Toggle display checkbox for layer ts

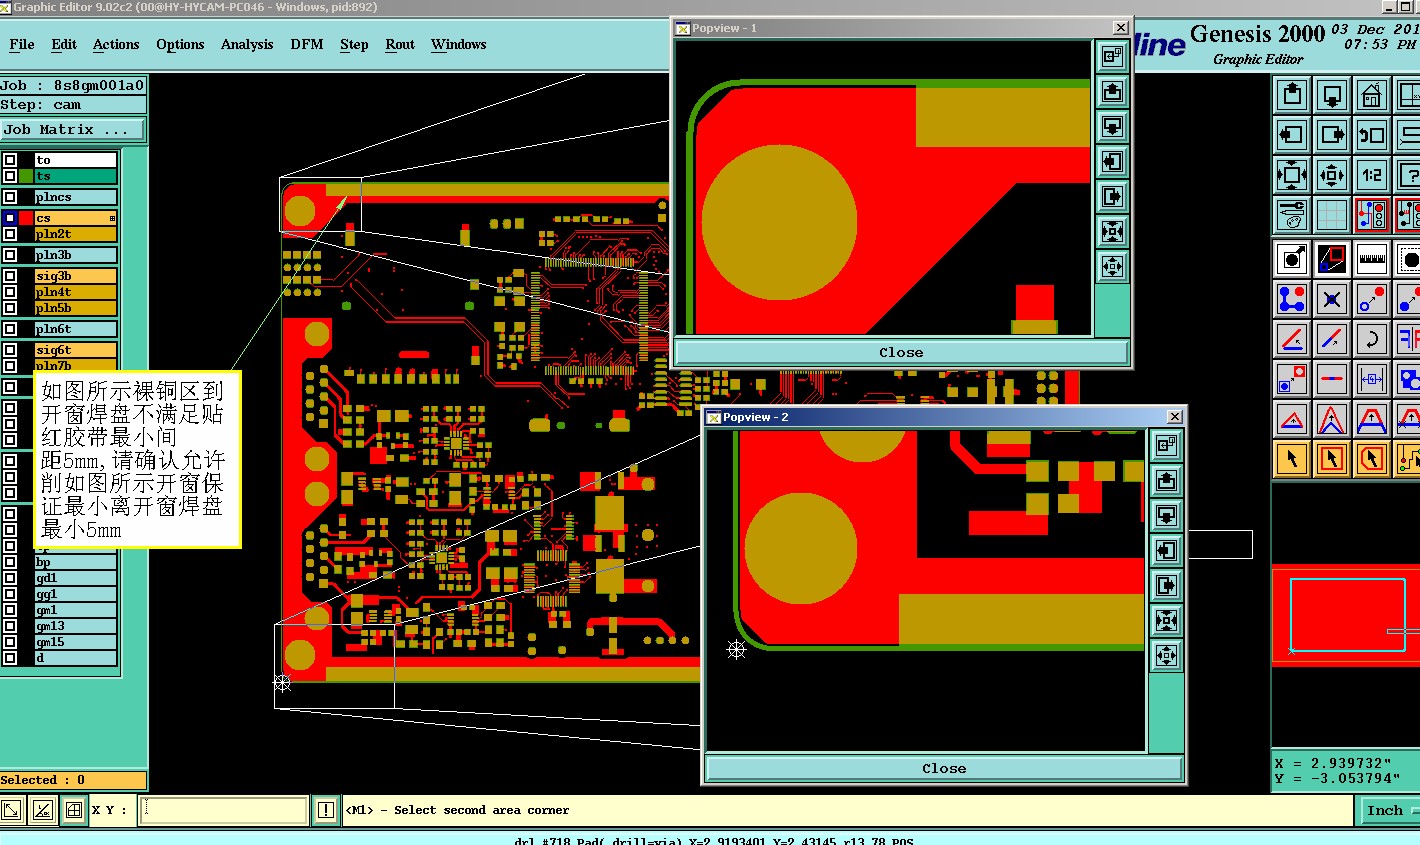pyautogui.click(x=10, y=176)
